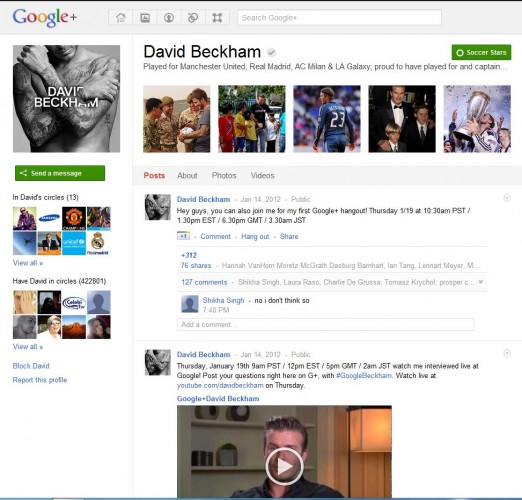Viewport: 522px width, 500px height.
Task: Click the blank silhouette follower thumbnail
Action: 99,302
